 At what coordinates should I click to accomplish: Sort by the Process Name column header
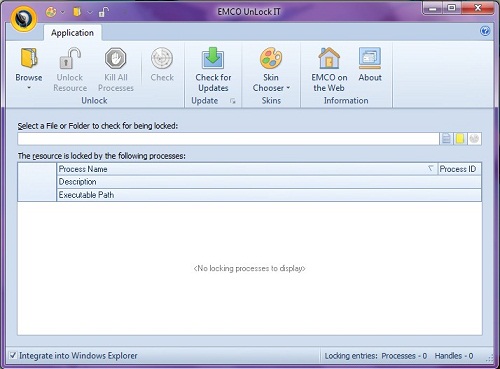pyautogui.click(x=247, y=169)
